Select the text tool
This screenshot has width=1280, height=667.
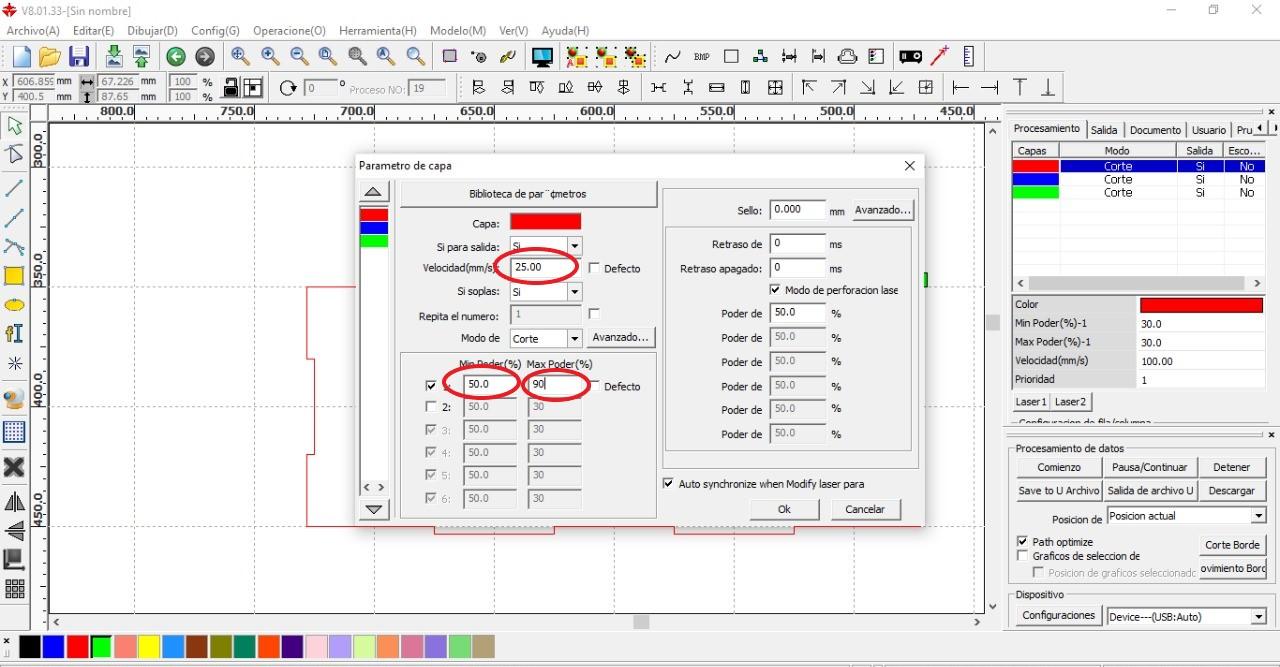pos(14,333)
